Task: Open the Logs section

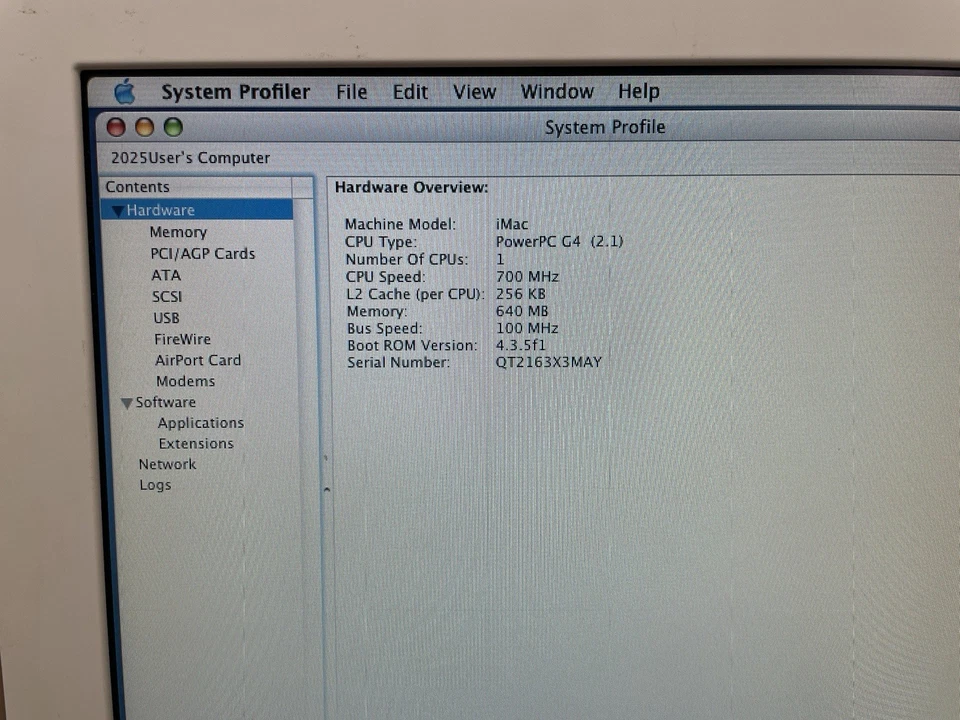Action: [155, 485]
